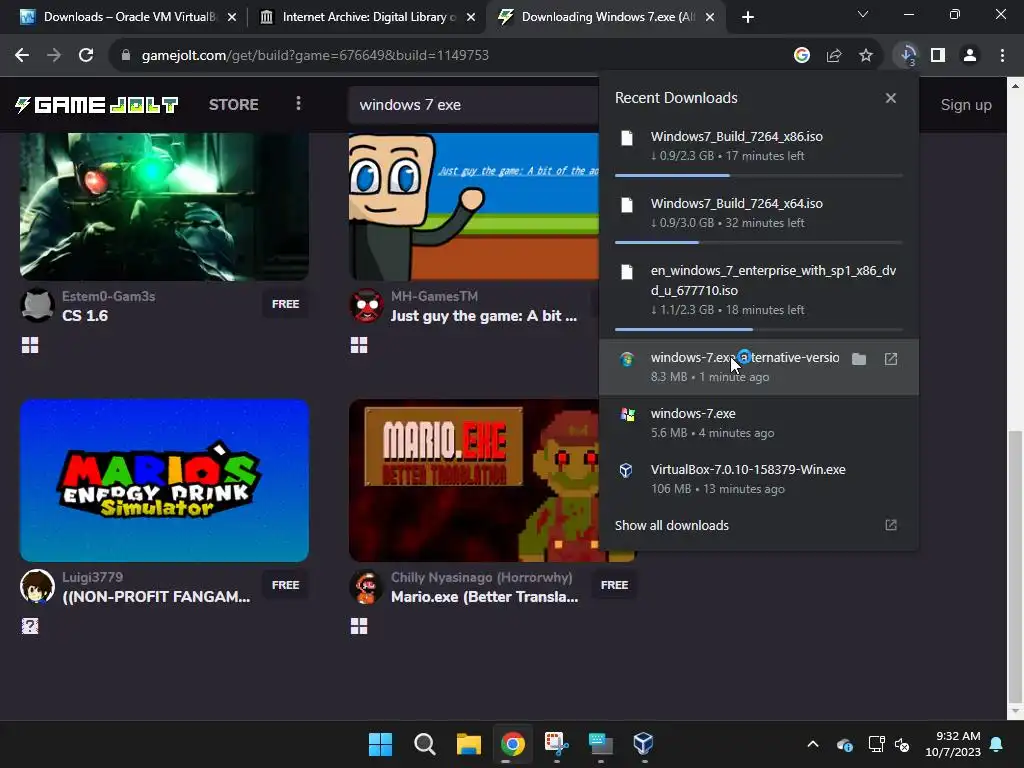Open the Just guy the game title link

click(484, 316)
